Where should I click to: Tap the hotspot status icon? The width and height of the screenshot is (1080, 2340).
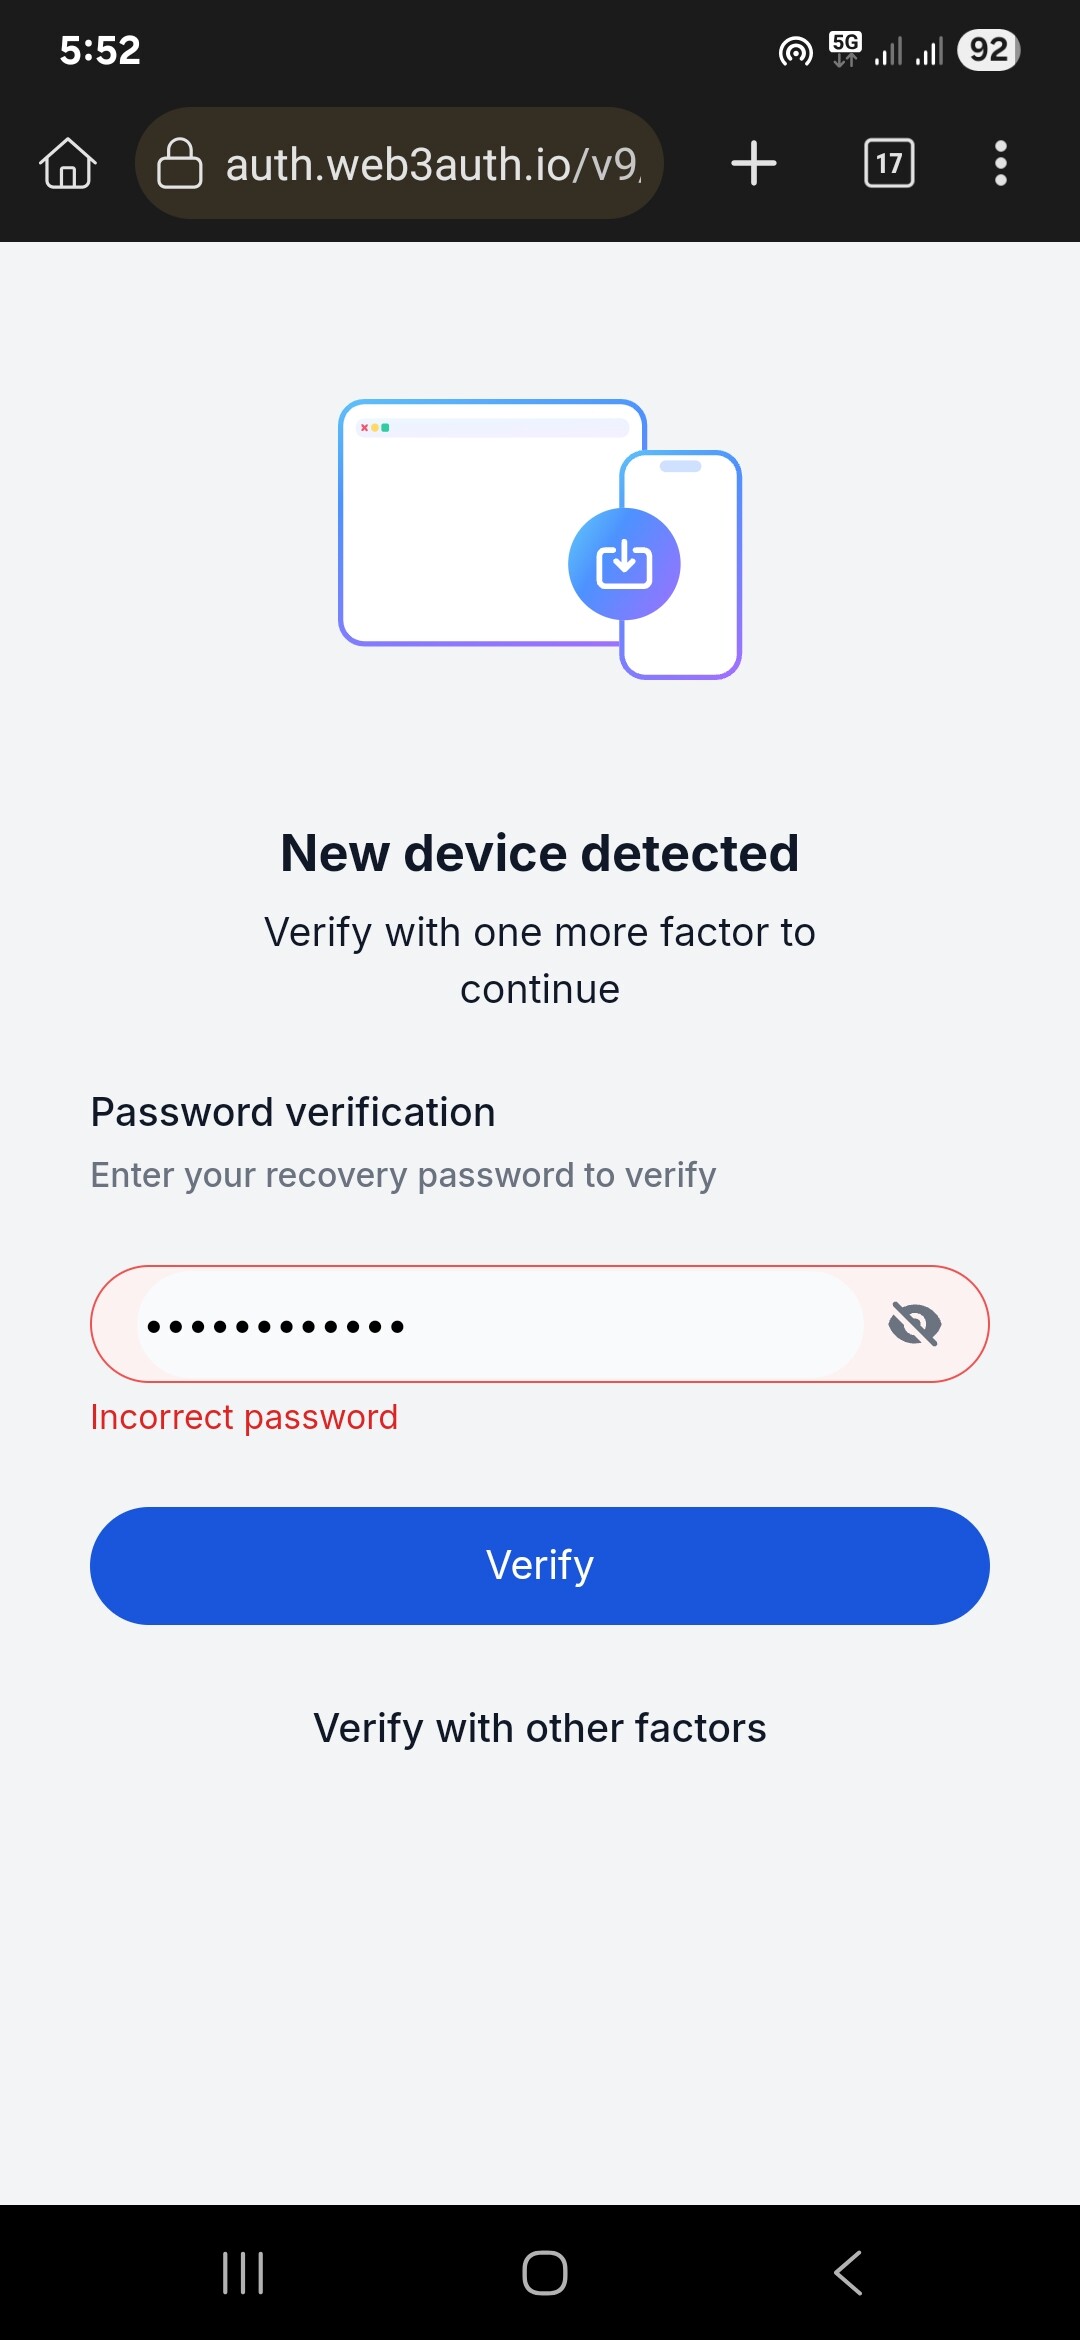click(x=796, y=50)
